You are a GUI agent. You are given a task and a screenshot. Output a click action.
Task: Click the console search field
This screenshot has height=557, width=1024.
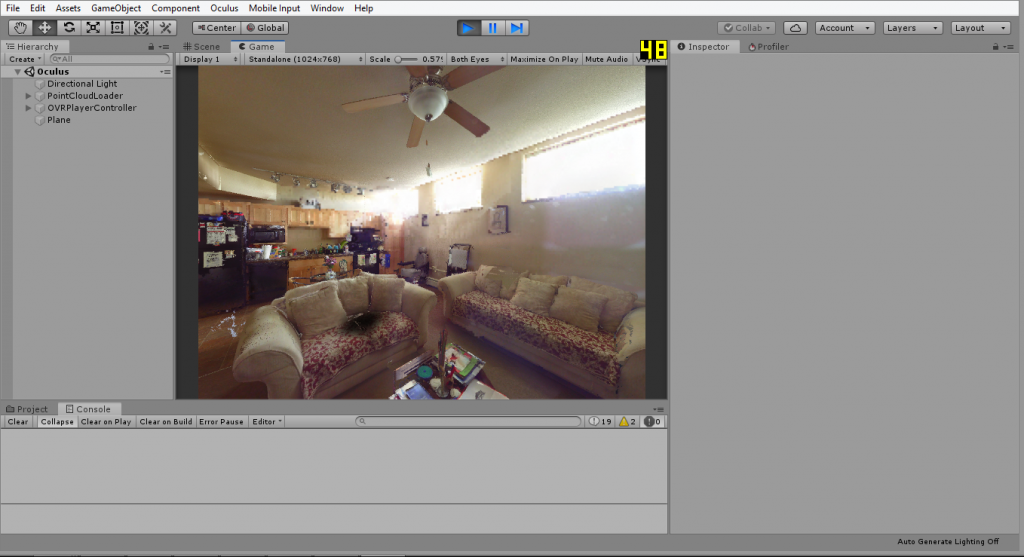point(468,421)
